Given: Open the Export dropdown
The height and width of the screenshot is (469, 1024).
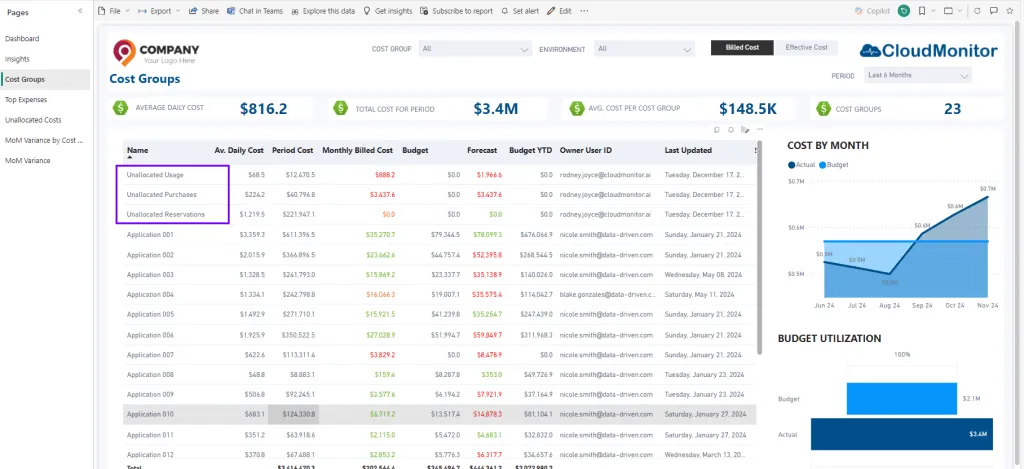Looking at the screenshot, I should [x=159, y=11].
